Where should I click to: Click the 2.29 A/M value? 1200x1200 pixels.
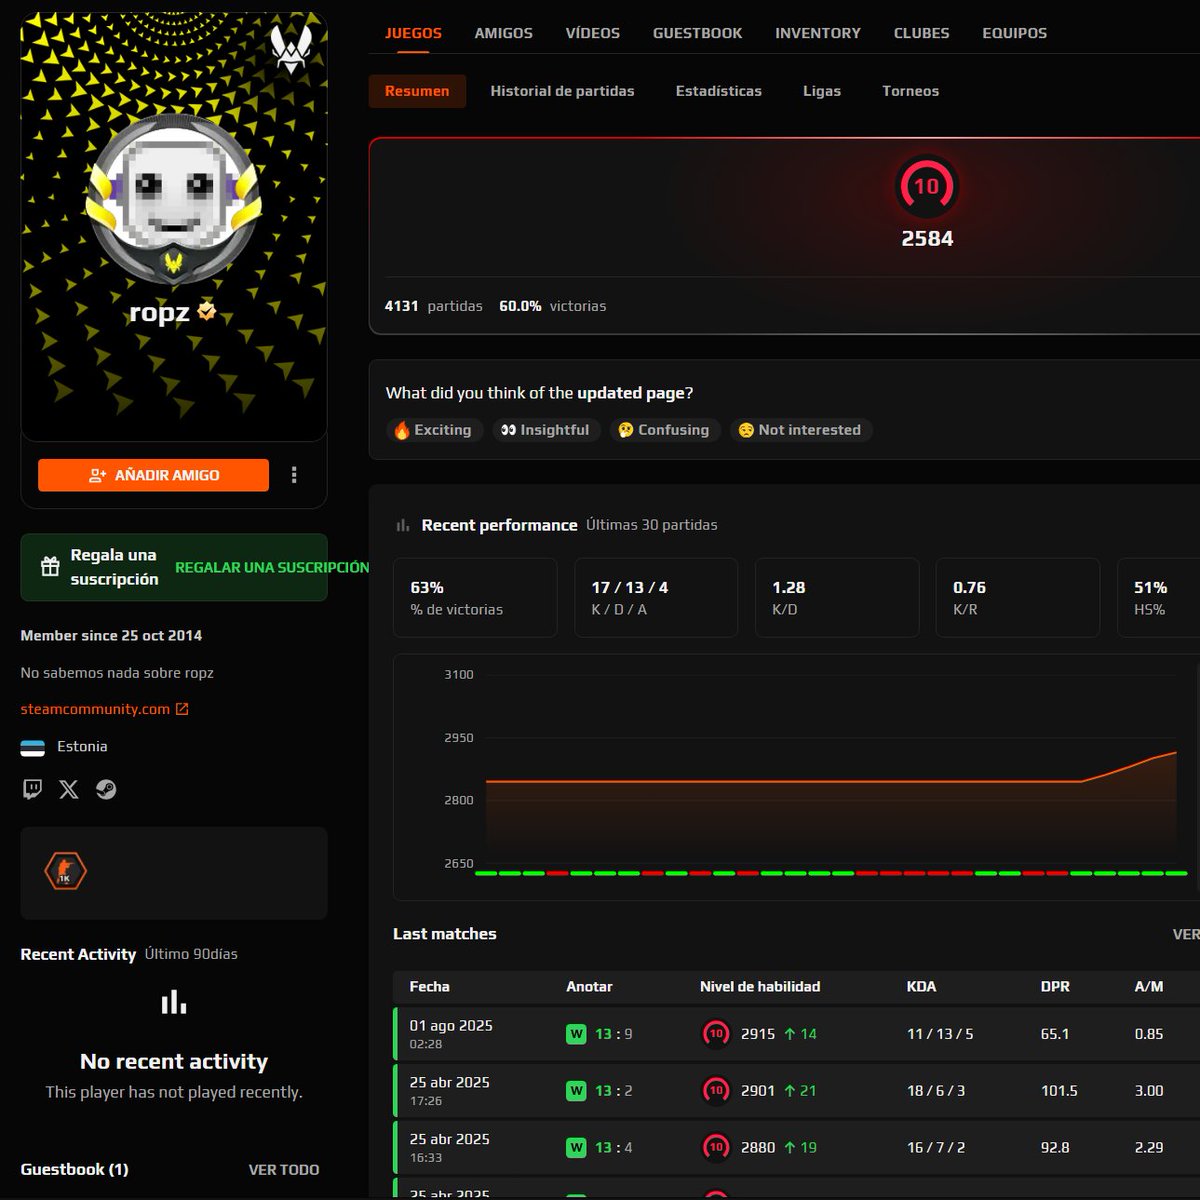tap(1149, 1148)
